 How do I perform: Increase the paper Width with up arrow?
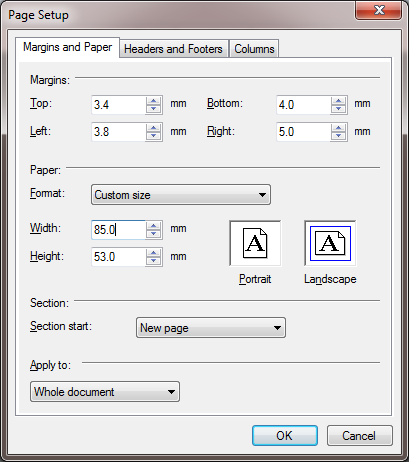click(x=154, y=226)
